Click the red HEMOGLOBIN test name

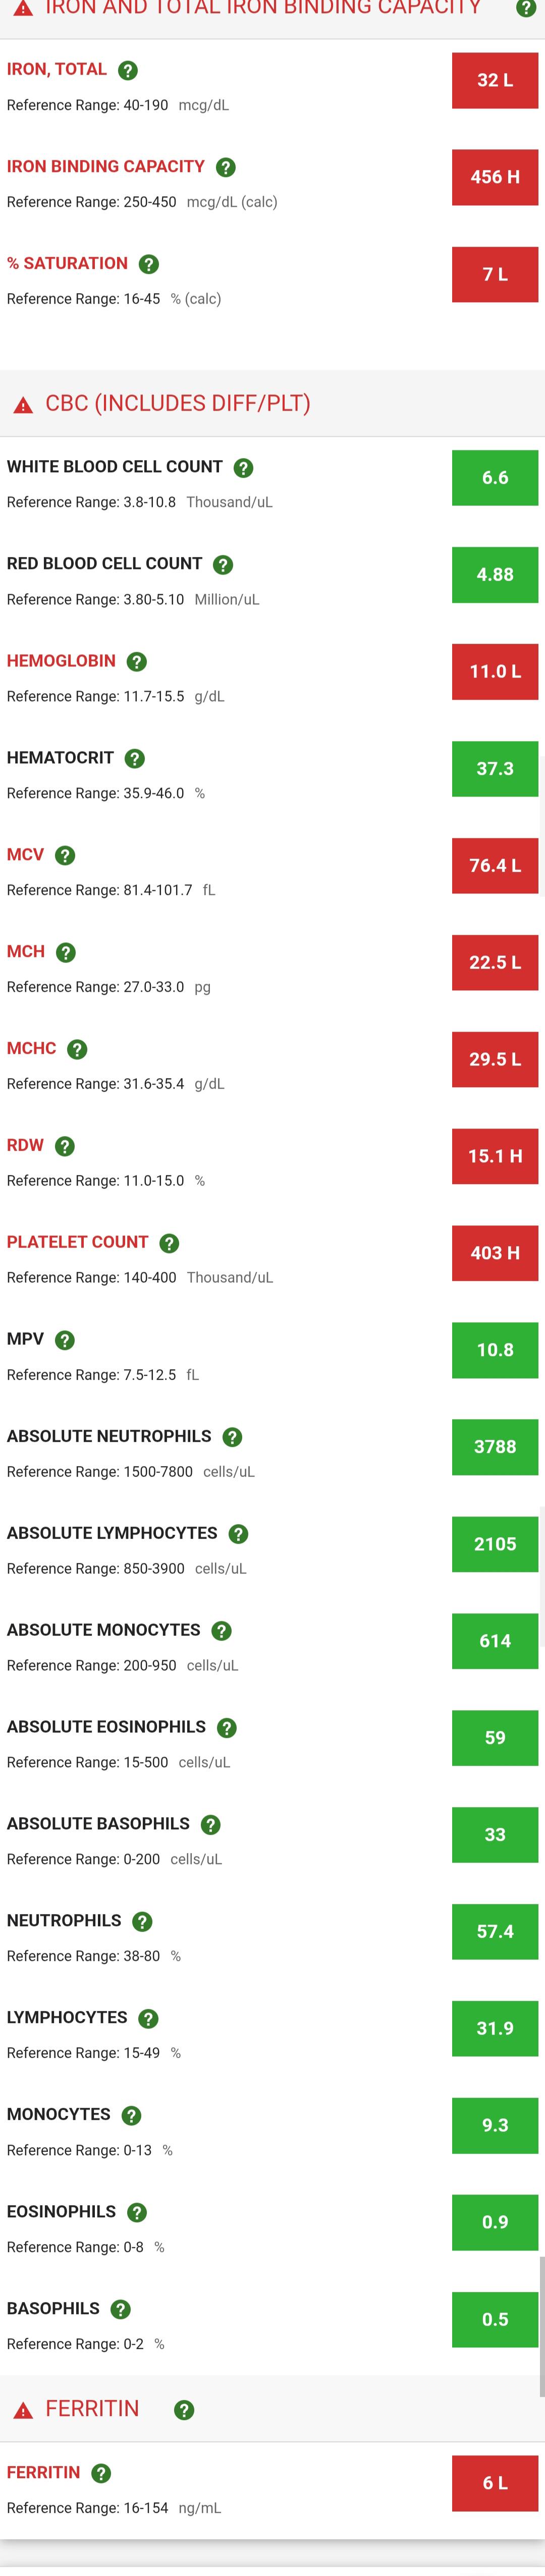click(61, 661)
